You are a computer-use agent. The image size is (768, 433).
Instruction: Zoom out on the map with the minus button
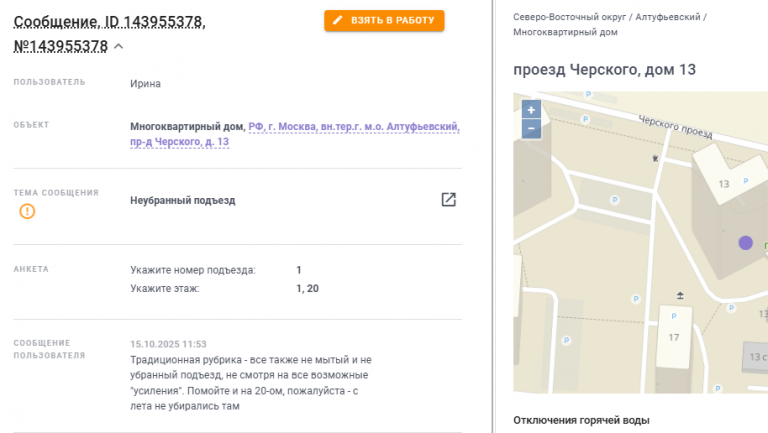pyautogui.click(x=531, y=128)
